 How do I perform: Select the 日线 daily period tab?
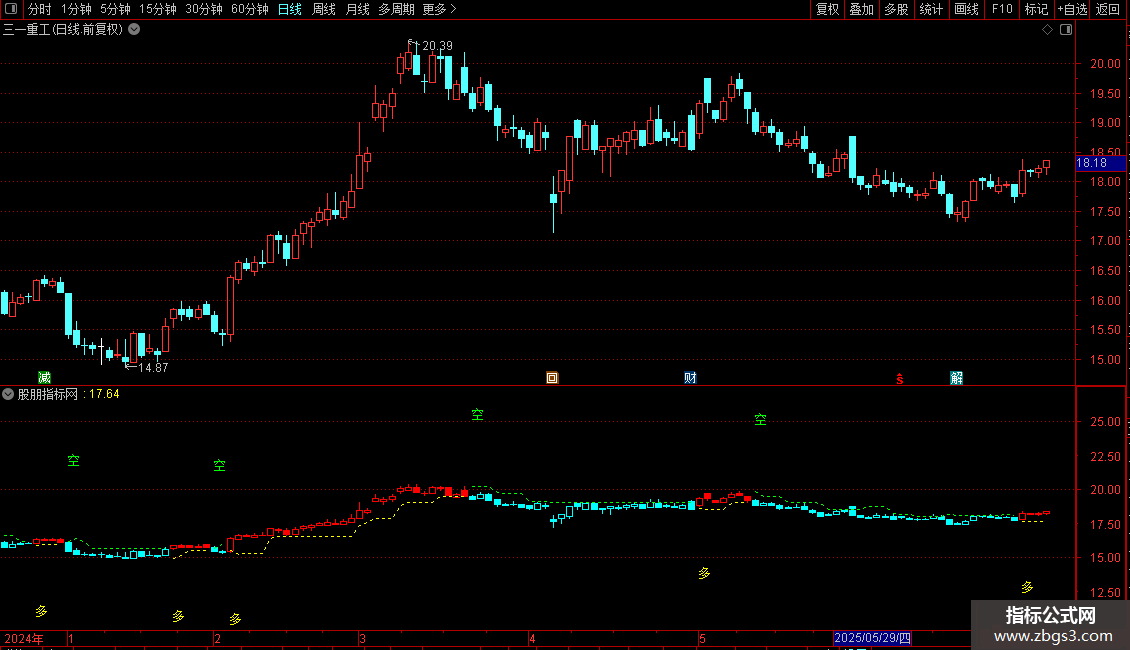pyautogui.click(x=290, y=9)
